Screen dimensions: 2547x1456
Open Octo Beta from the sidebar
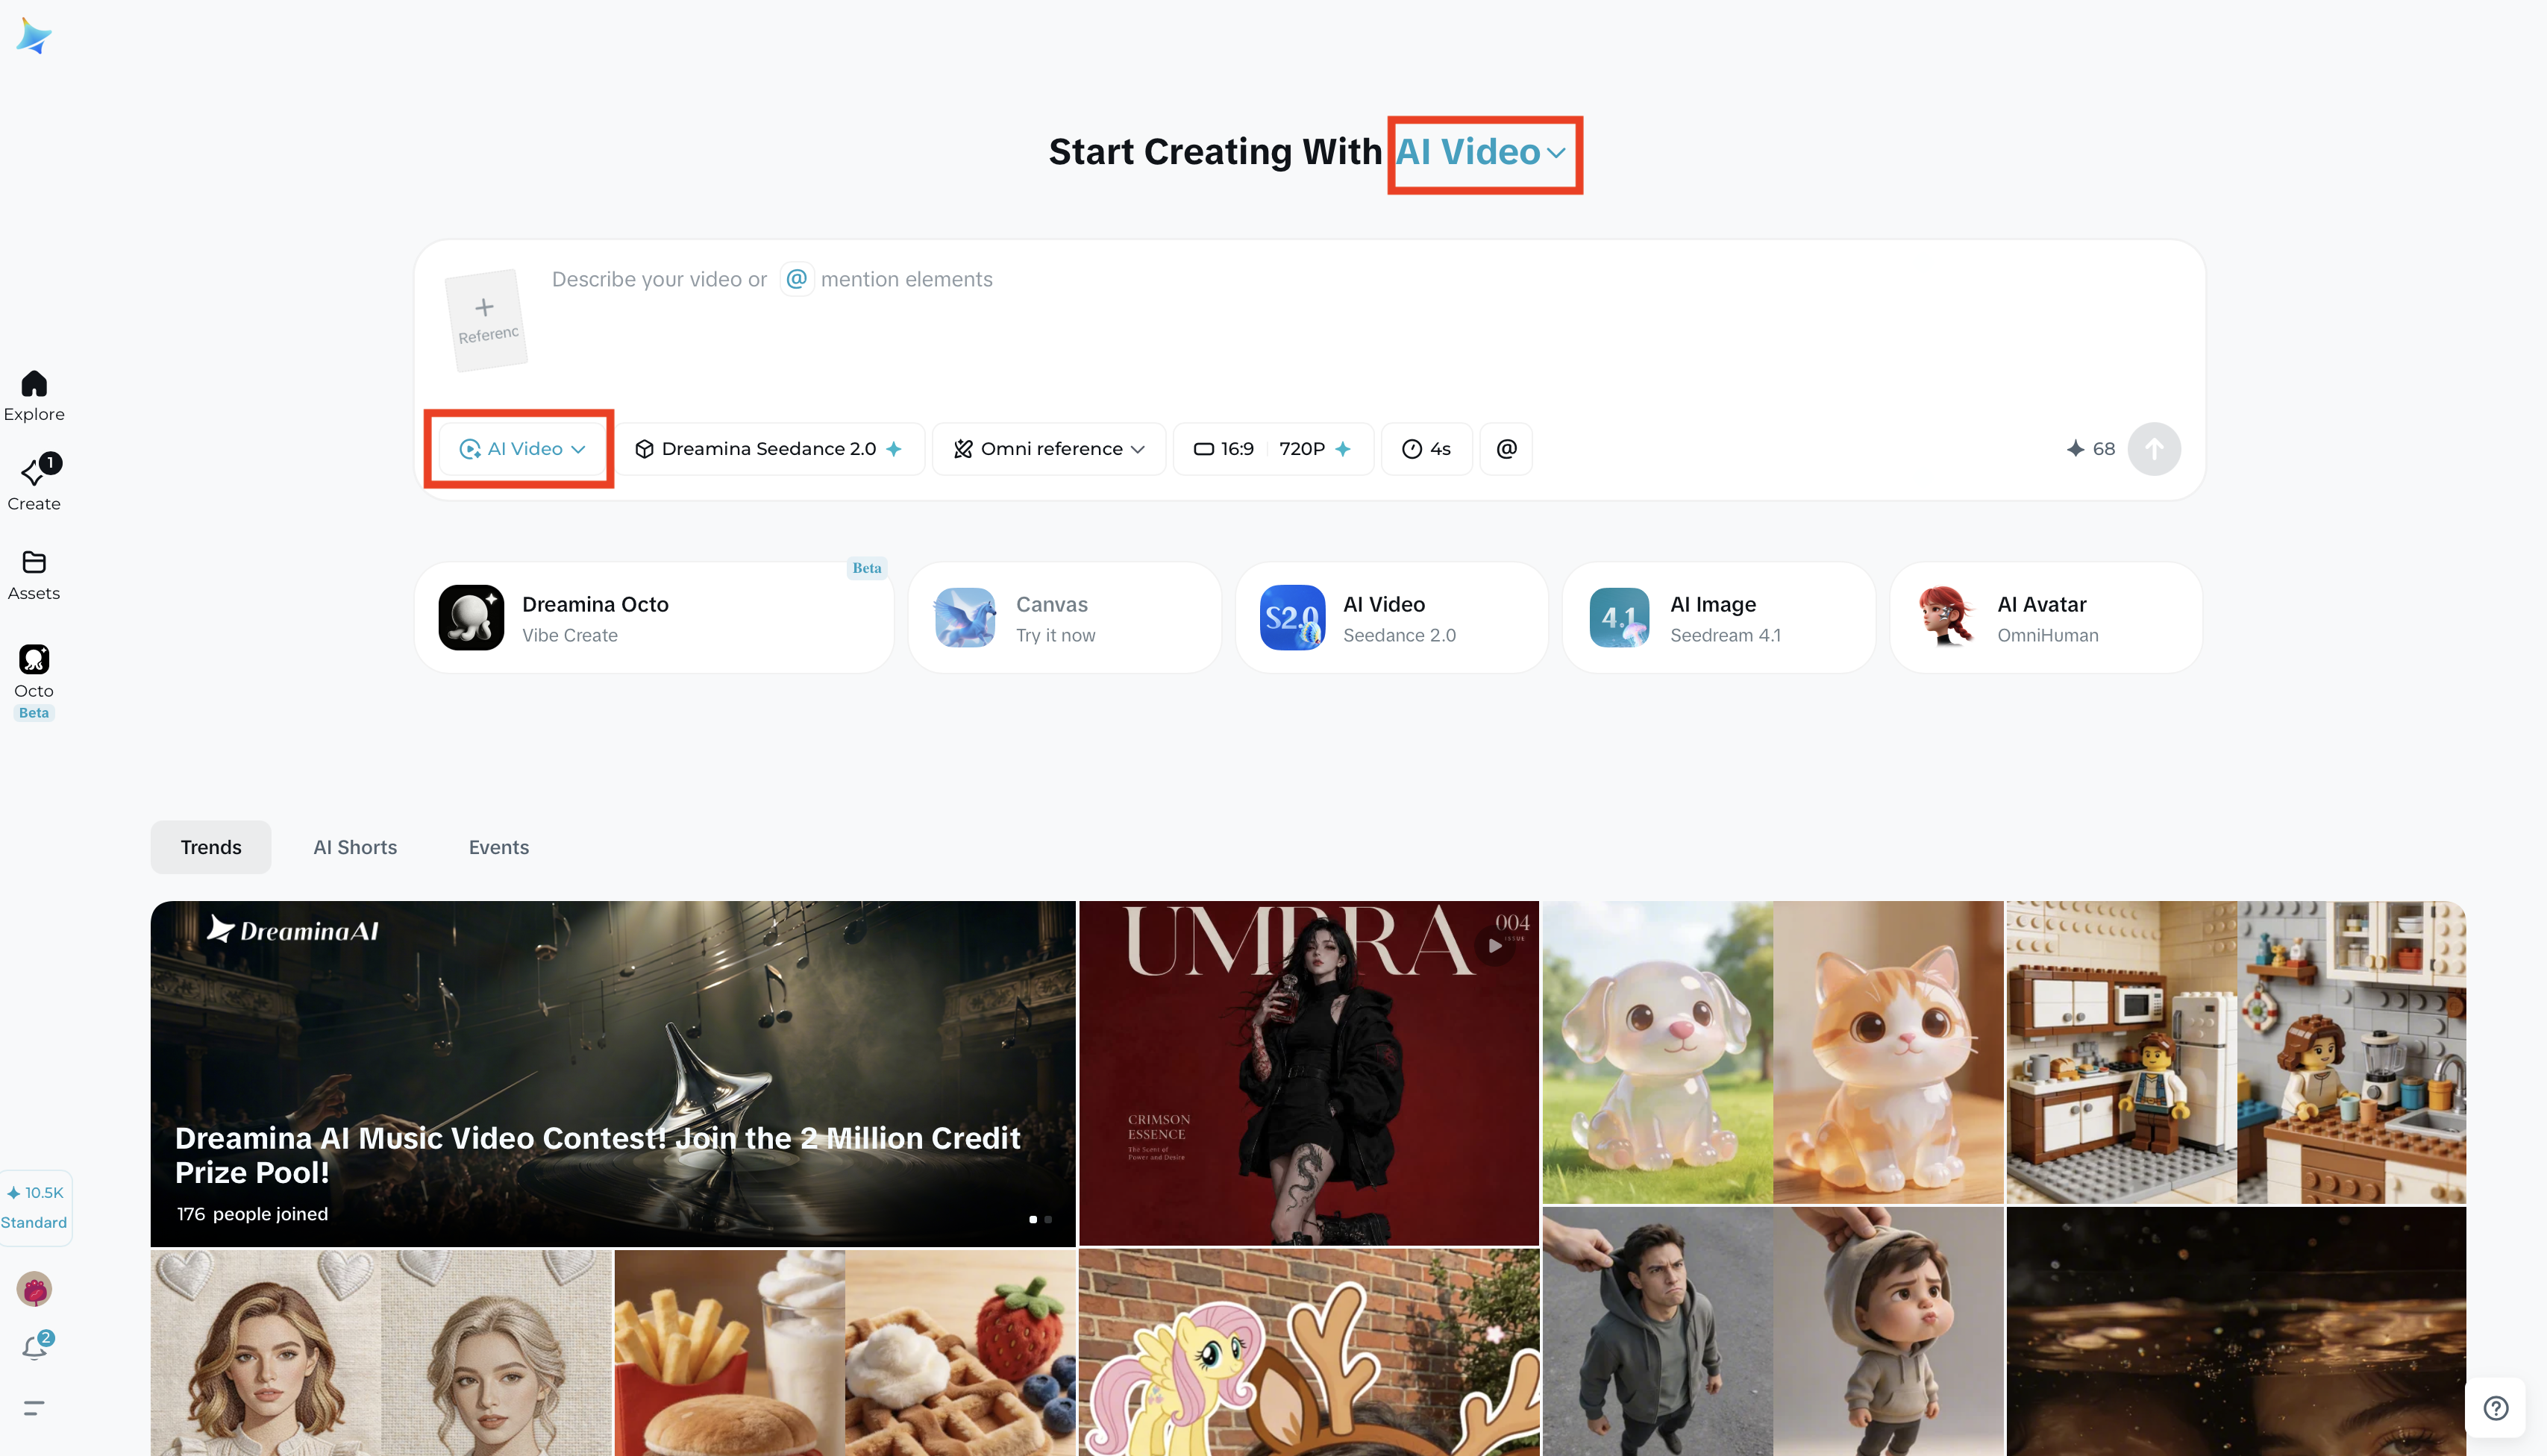coord(34,682)
